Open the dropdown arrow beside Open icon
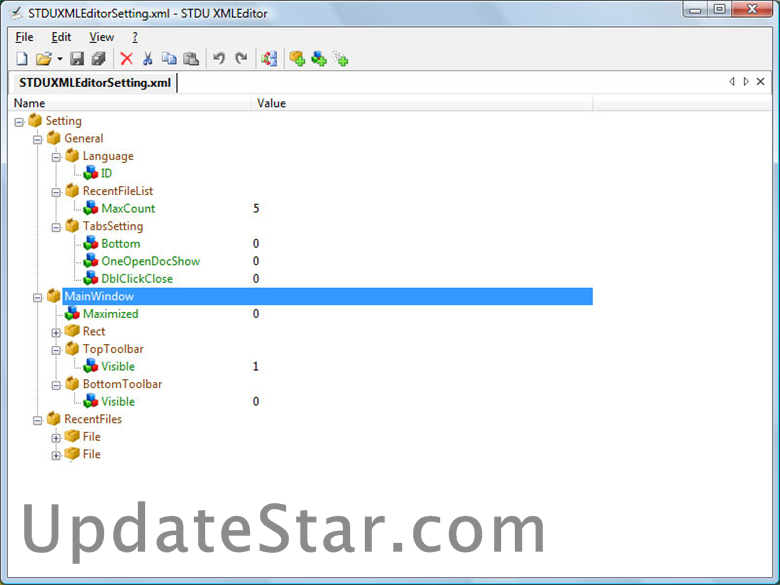This screenshot has height=585, width=780. pyautogui.click(x=60, y=59)
